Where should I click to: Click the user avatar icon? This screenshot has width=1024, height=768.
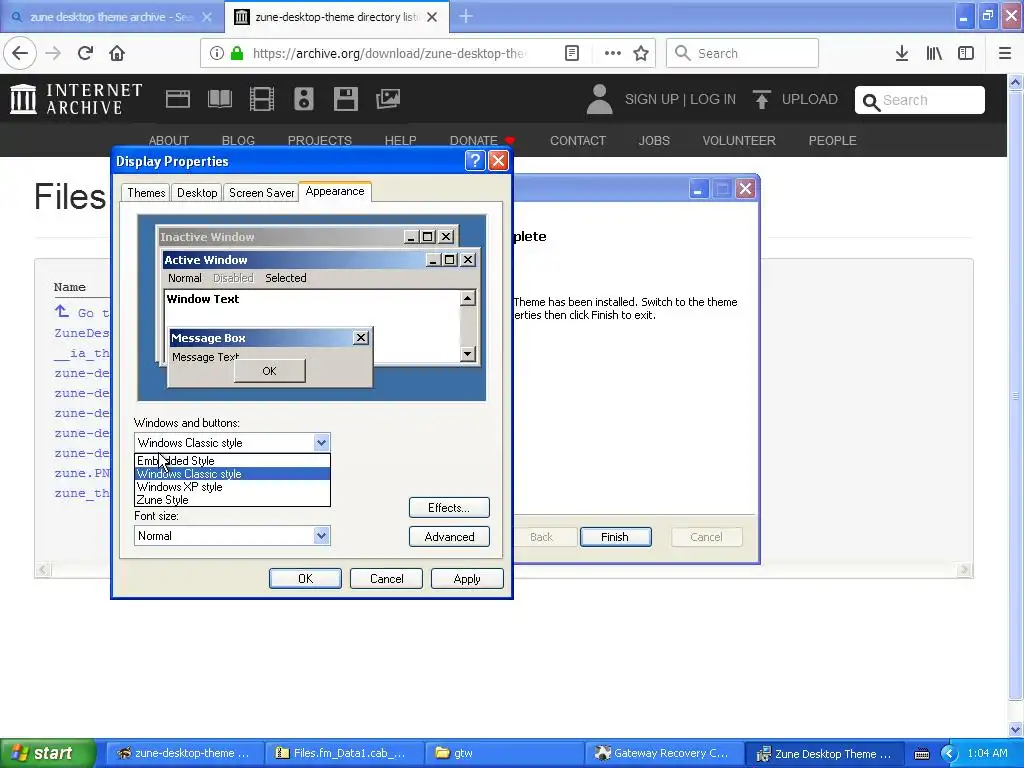(x=599, y=99)
